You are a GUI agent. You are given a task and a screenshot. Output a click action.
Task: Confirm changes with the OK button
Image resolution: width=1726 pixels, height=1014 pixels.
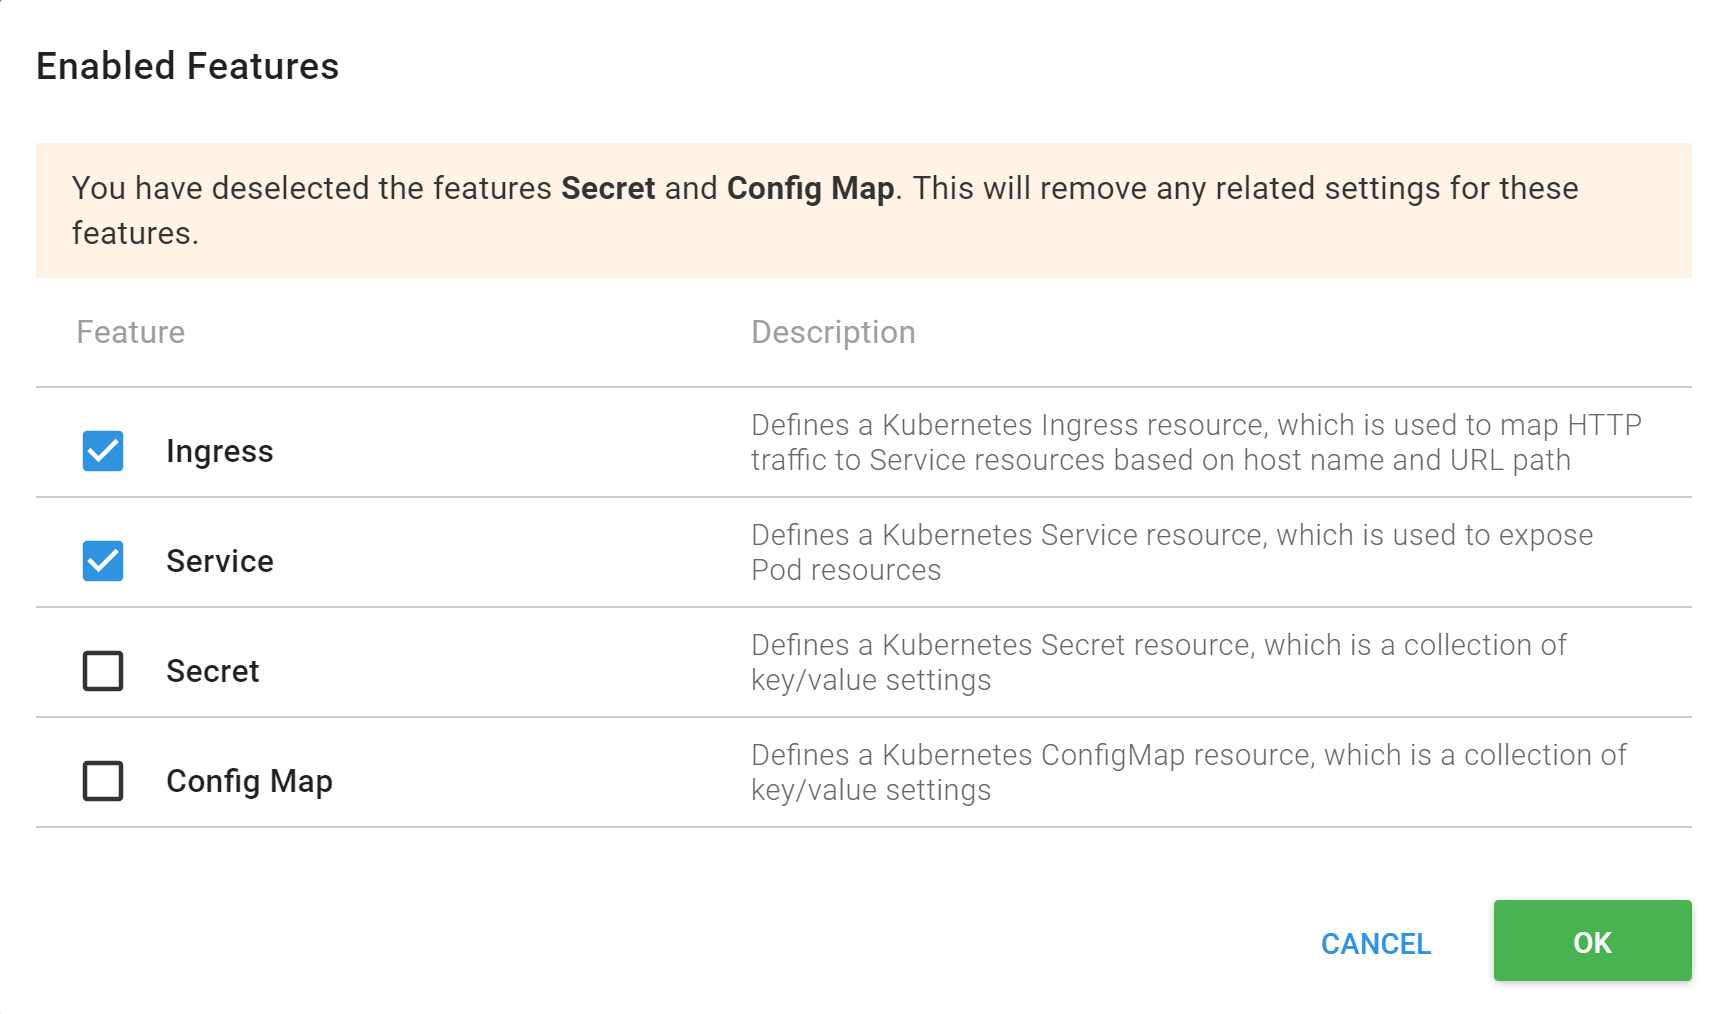[x=1592, y=941]
